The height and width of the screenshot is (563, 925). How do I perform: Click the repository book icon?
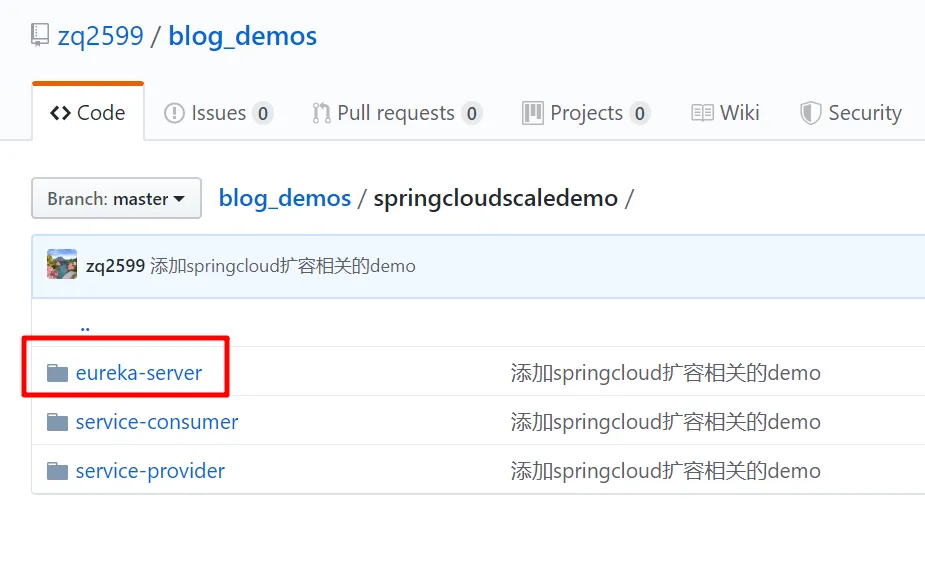pyautogui.click(x=40, y=35)
